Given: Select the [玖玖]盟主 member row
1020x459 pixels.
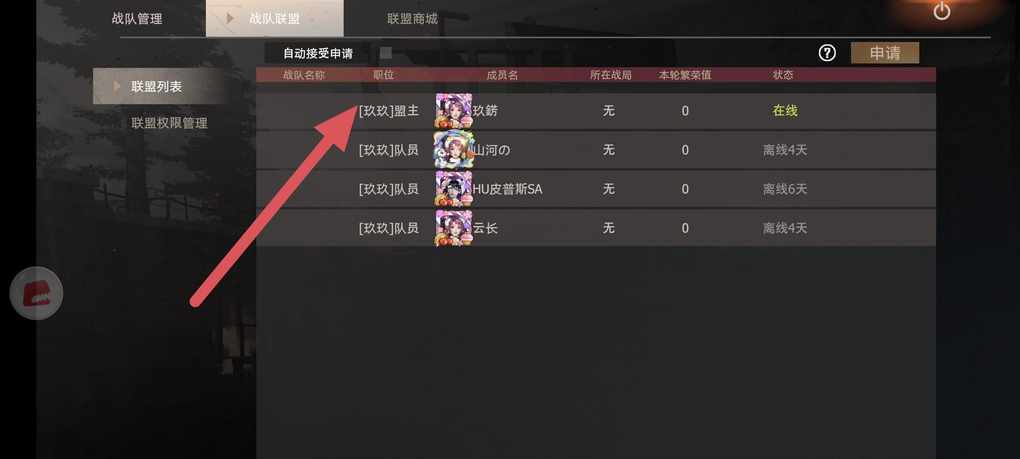Looking at the screenshot, I should point(596,111).
